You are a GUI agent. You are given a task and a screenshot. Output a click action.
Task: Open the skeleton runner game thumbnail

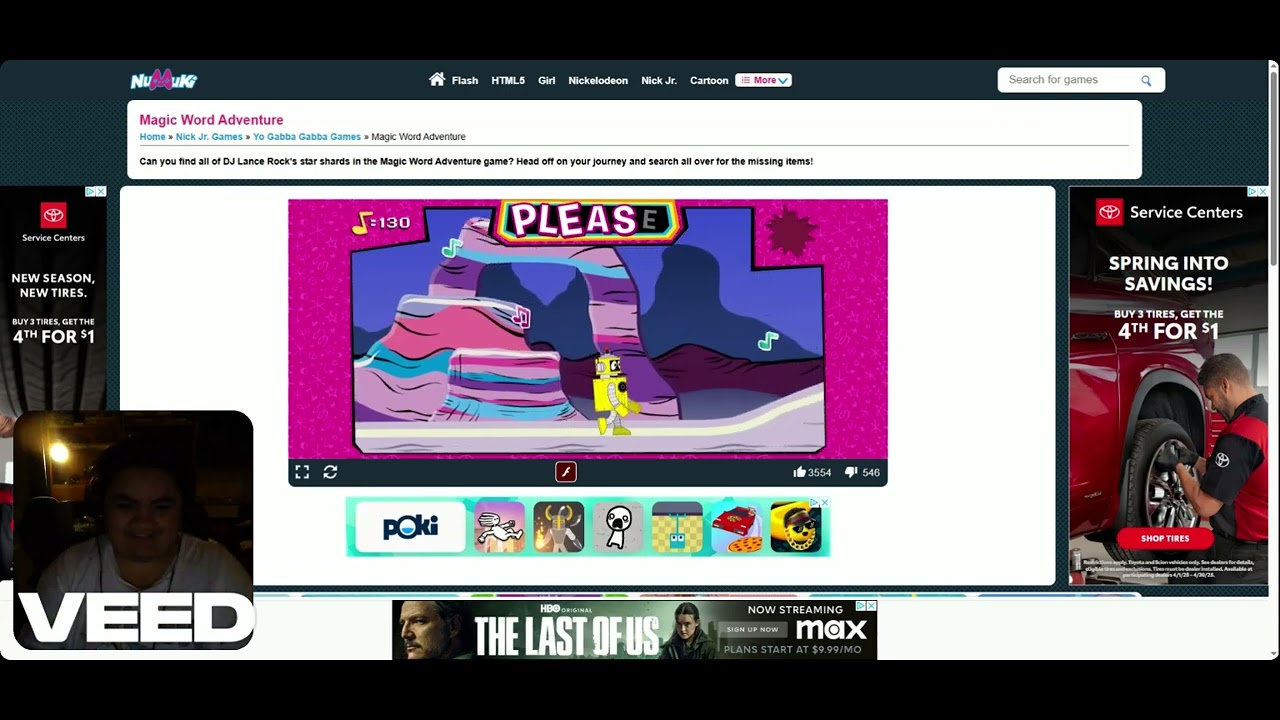click(499, 527)
